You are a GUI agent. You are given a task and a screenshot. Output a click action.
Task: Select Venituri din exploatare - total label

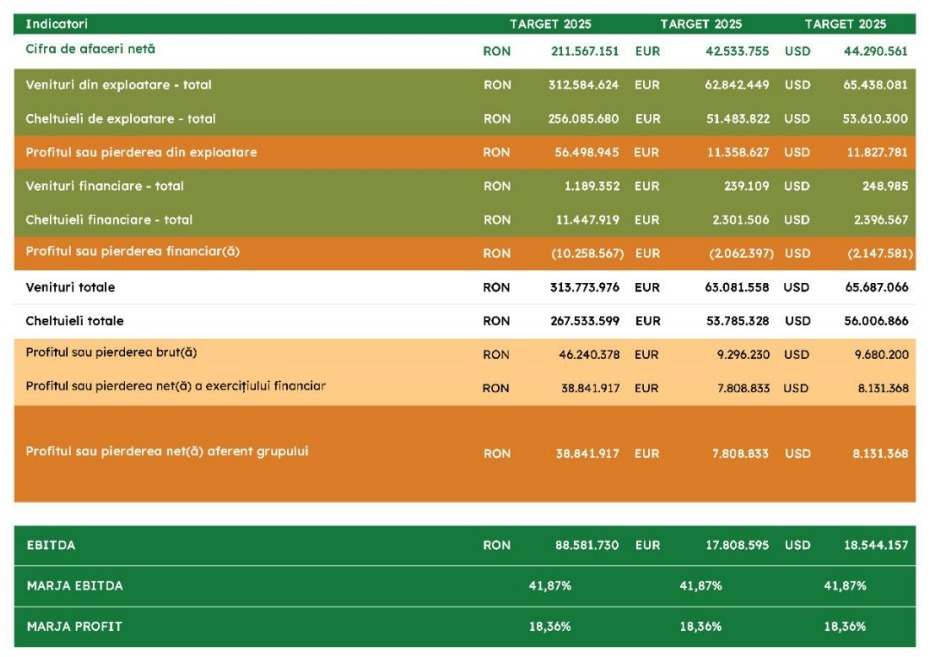(118, 85)
